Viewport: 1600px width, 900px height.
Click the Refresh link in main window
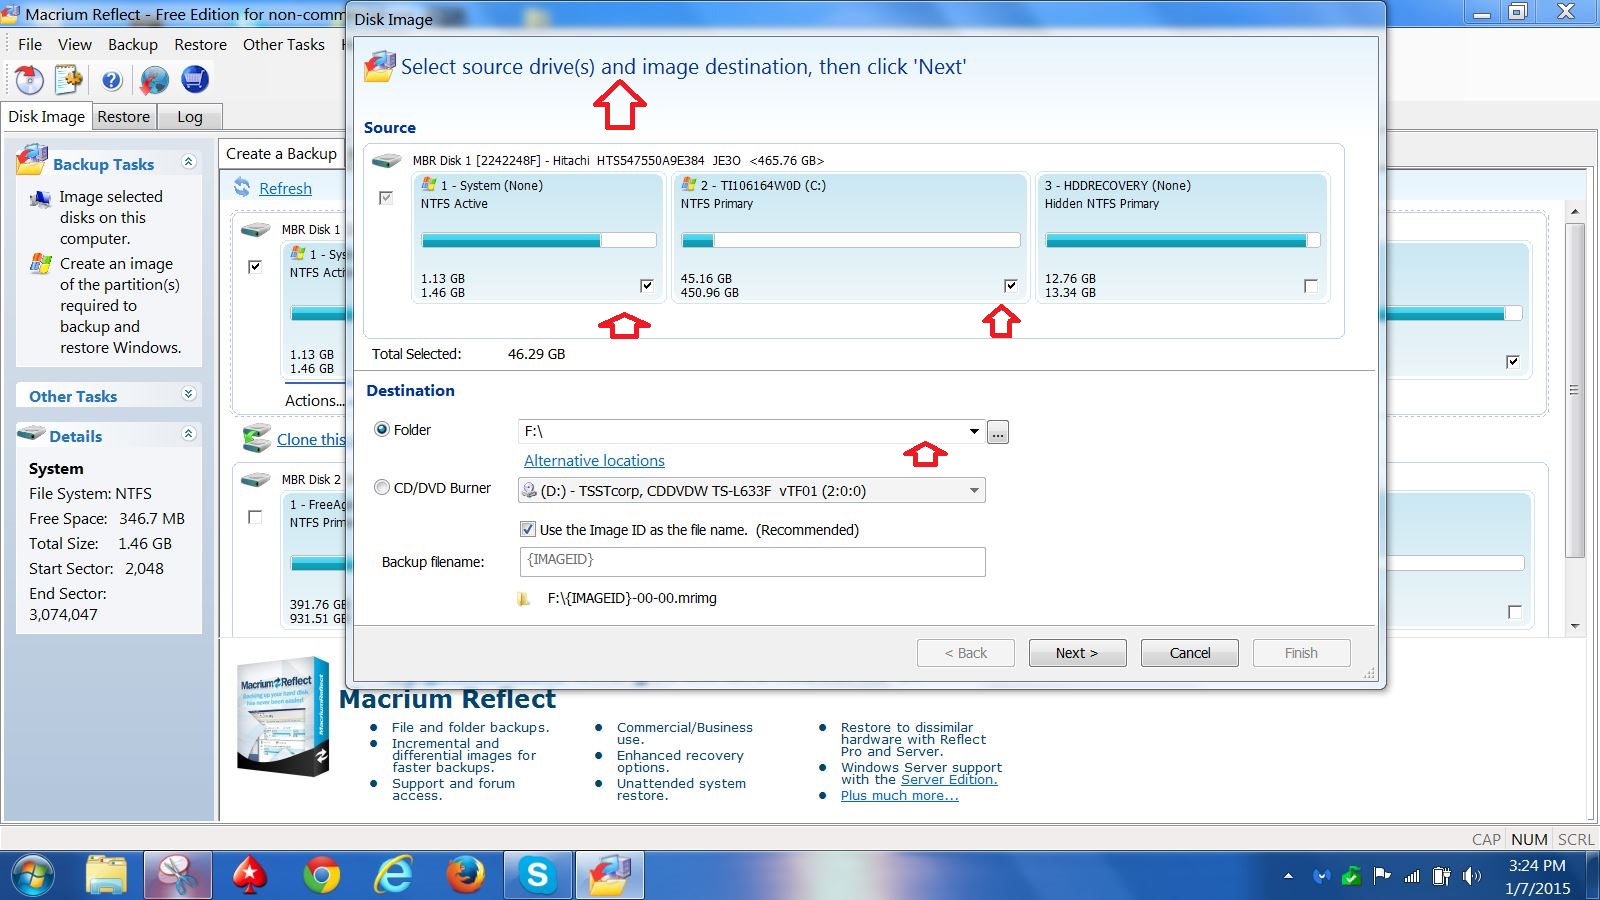(x=285, y=188)
